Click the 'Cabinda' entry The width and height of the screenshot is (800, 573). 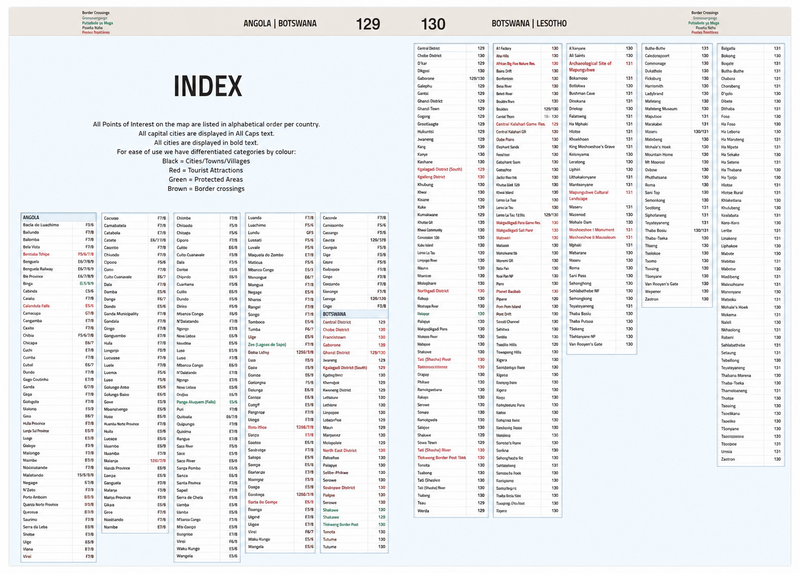click(x=30, y=291)
